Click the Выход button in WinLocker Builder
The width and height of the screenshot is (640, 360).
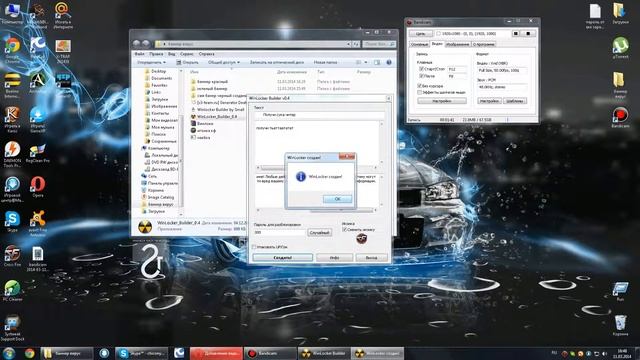click(371, 258)
